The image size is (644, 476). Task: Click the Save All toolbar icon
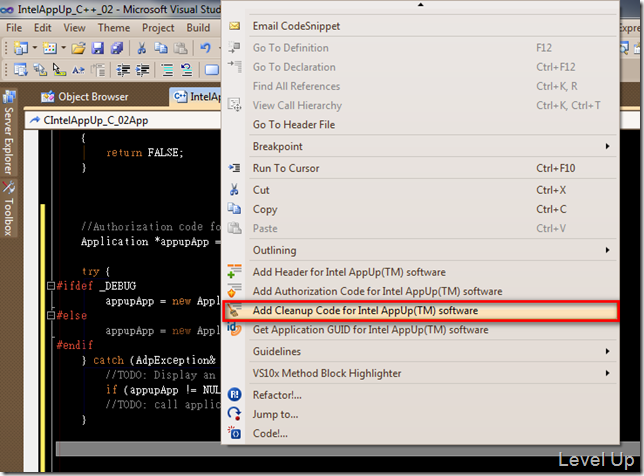117,48
